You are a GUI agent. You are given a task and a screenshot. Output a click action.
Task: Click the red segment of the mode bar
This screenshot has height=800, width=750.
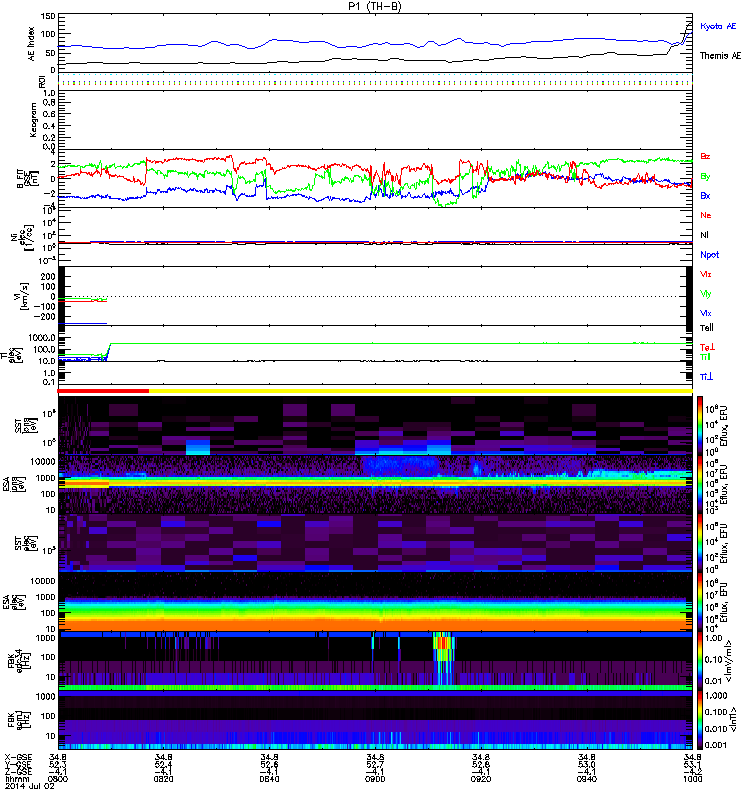[103, 391]
